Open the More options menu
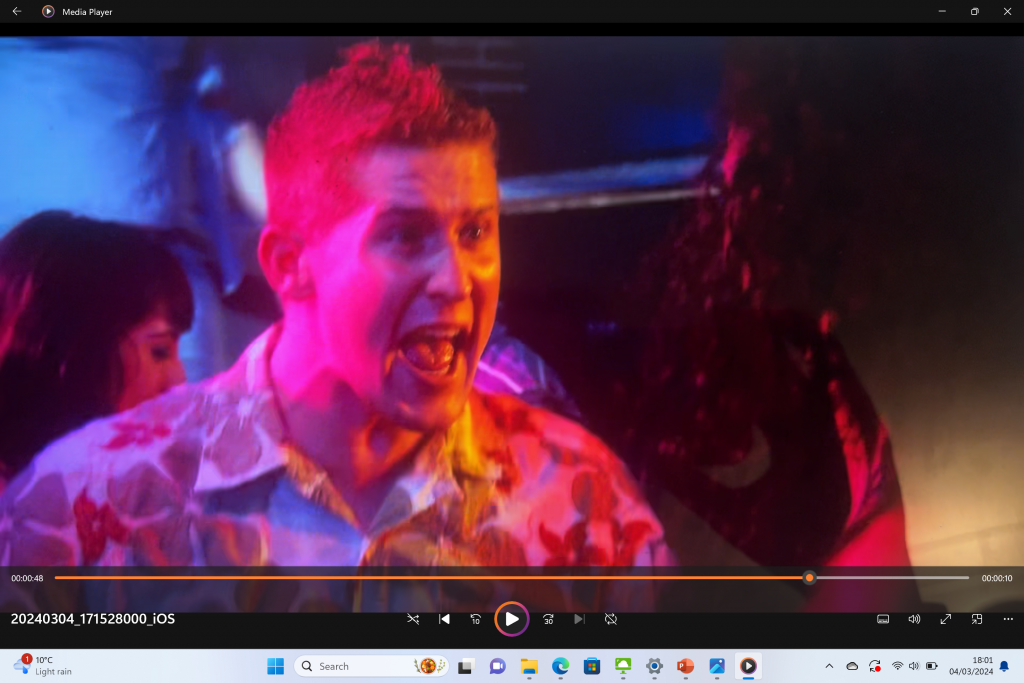 (x=1008, y=619)
